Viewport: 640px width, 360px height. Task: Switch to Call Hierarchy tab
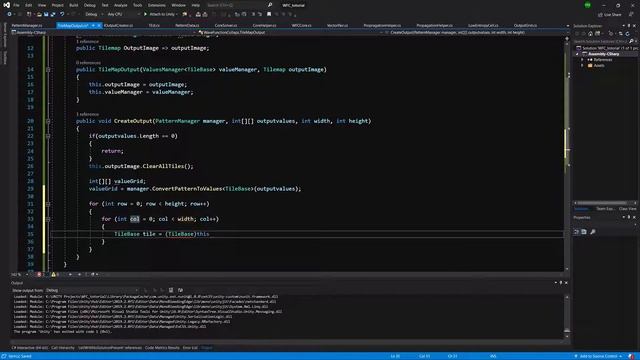pos(63,348)
